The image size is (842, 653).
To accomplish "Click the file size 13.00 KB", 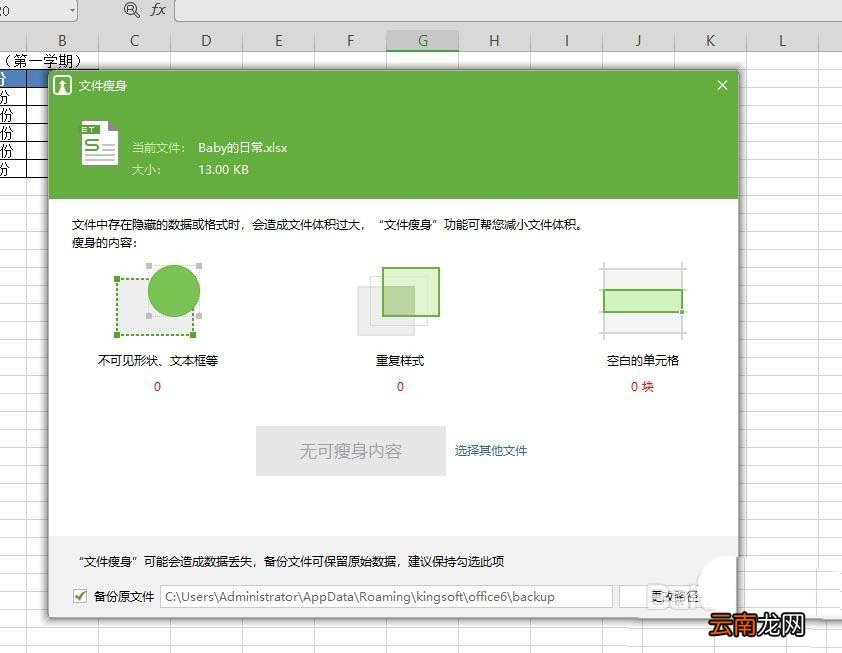I will click(x=223, y=170).
